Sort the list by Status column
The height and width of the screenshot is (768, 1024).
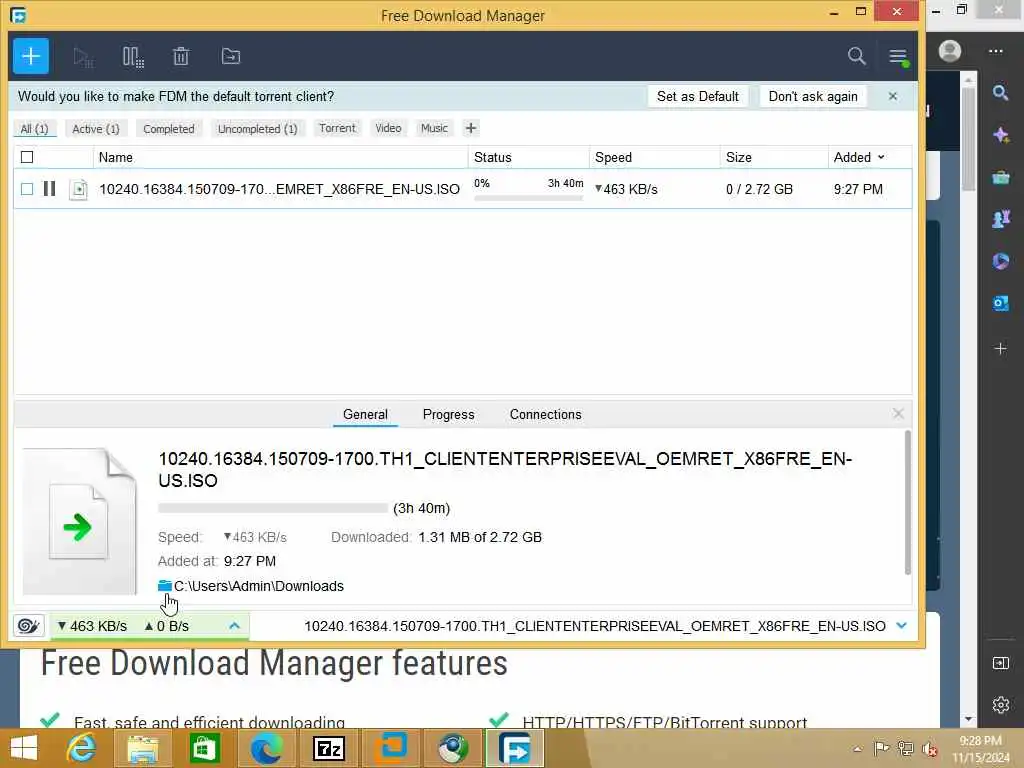tap(492, 157)
